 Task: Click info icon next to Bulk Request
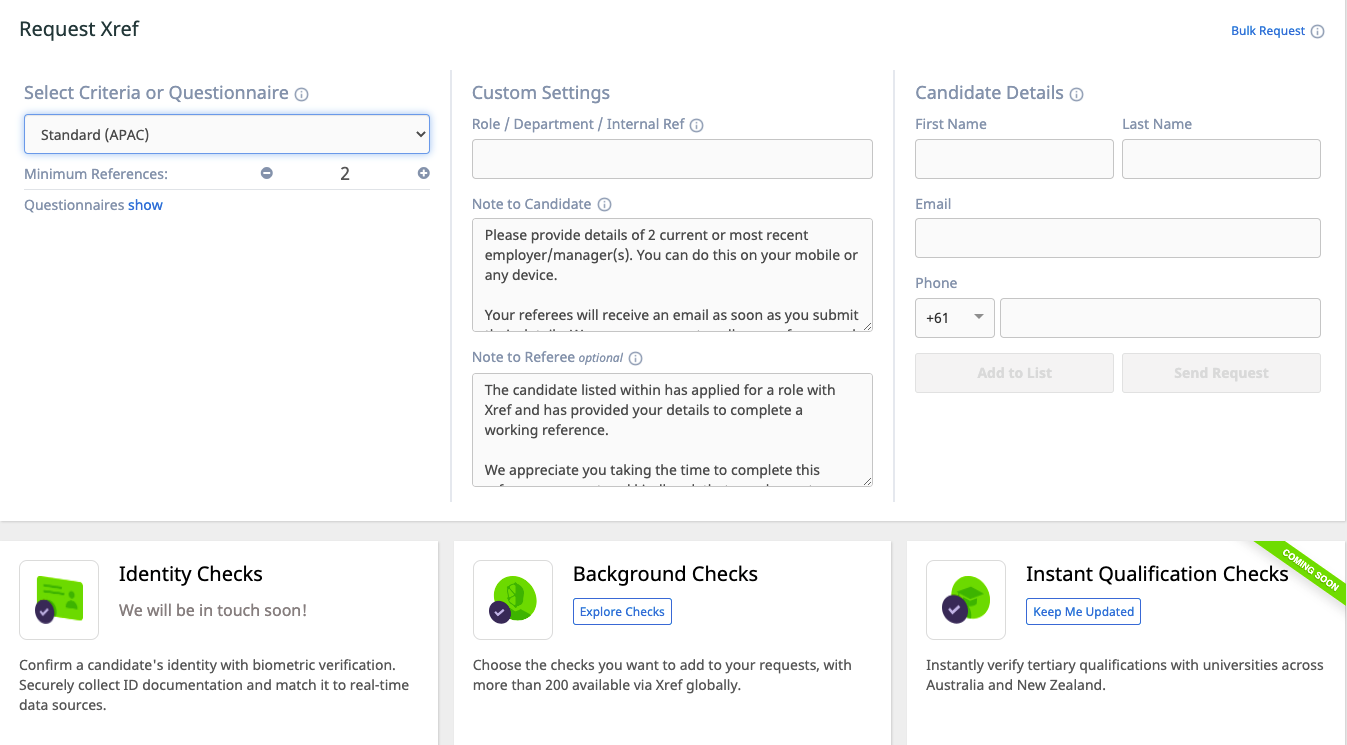tap(1317, 31)
